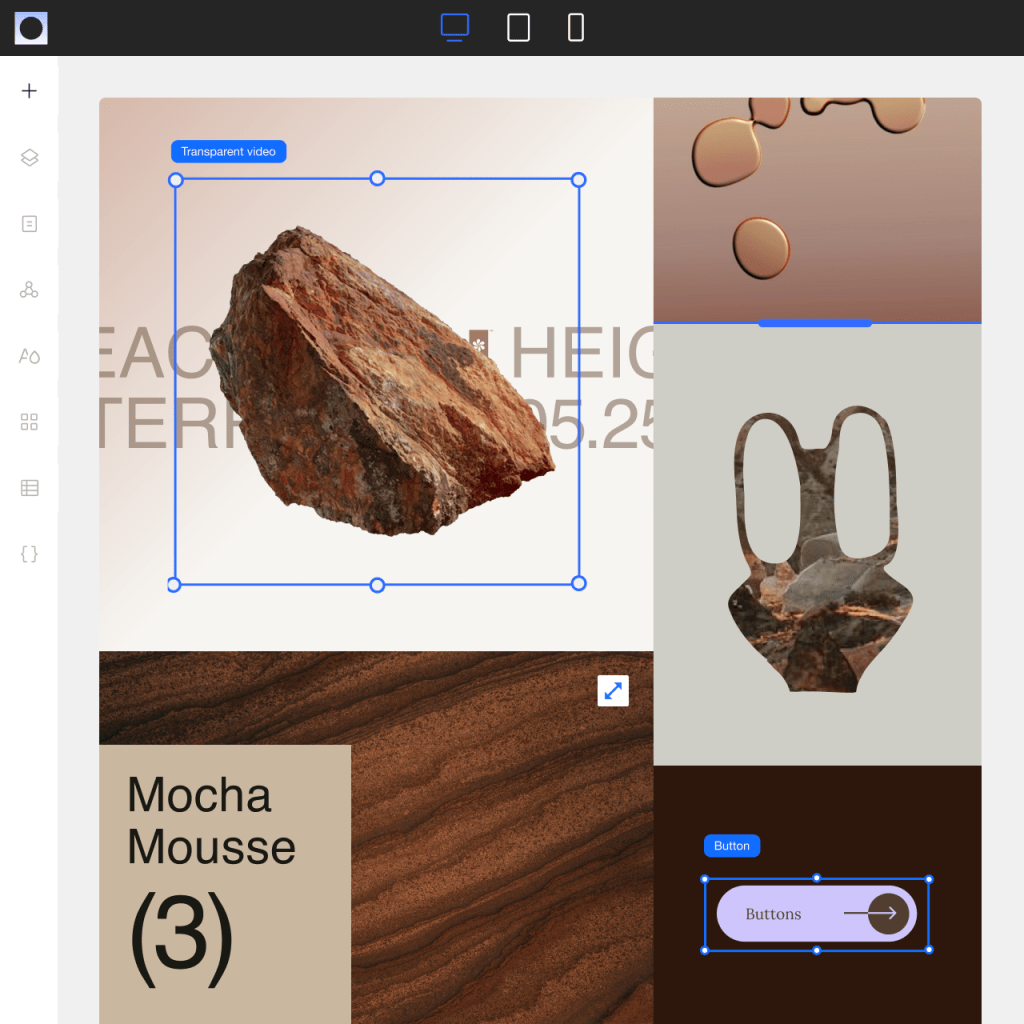Click the lavender Buttons button

[x=775, y=914]
